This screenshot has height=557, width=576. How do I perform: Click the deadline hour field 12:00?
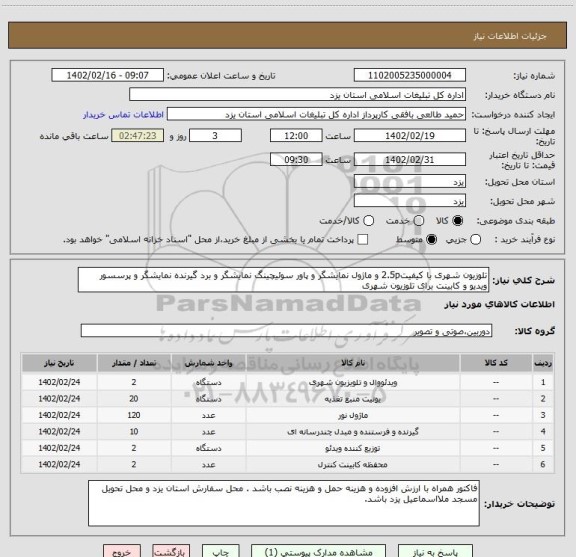[x=296, y=136]
